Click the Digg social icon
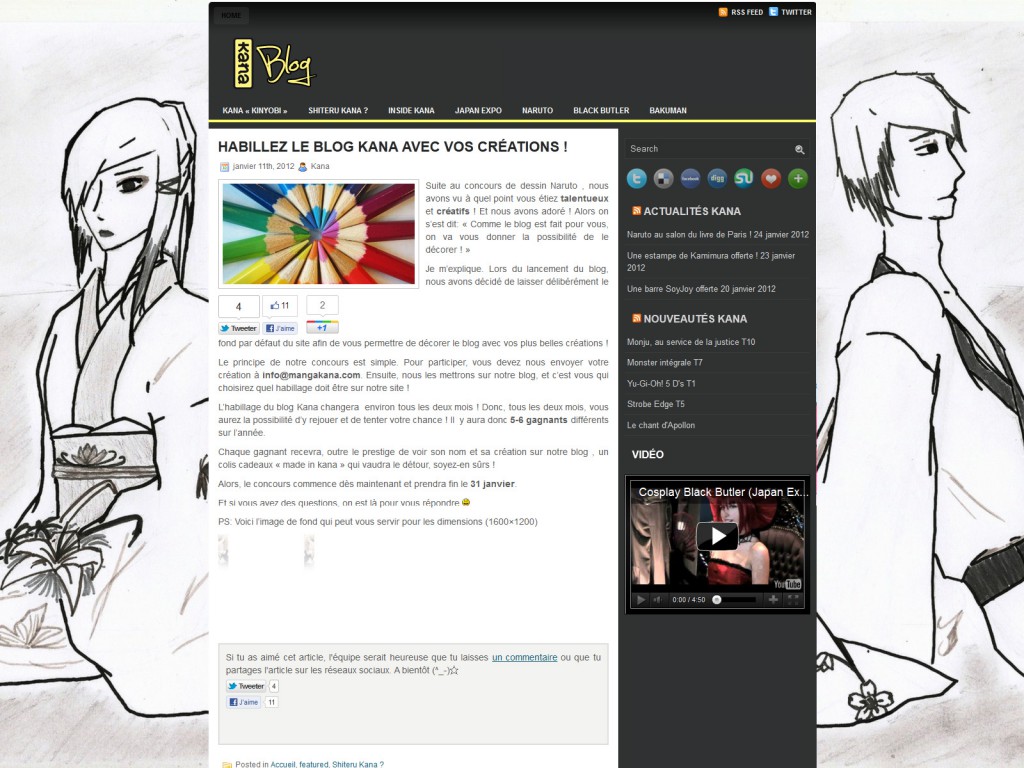Image resolution: width=1024 pixels, height=768 pixels. pyautogui.click(x=717, y=179)
